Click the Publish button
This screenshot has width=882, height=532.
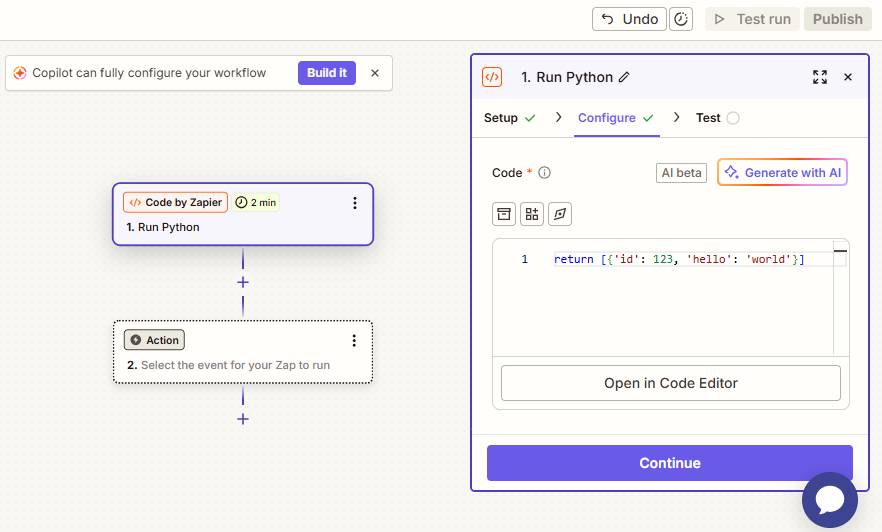(x=838, y=19)
